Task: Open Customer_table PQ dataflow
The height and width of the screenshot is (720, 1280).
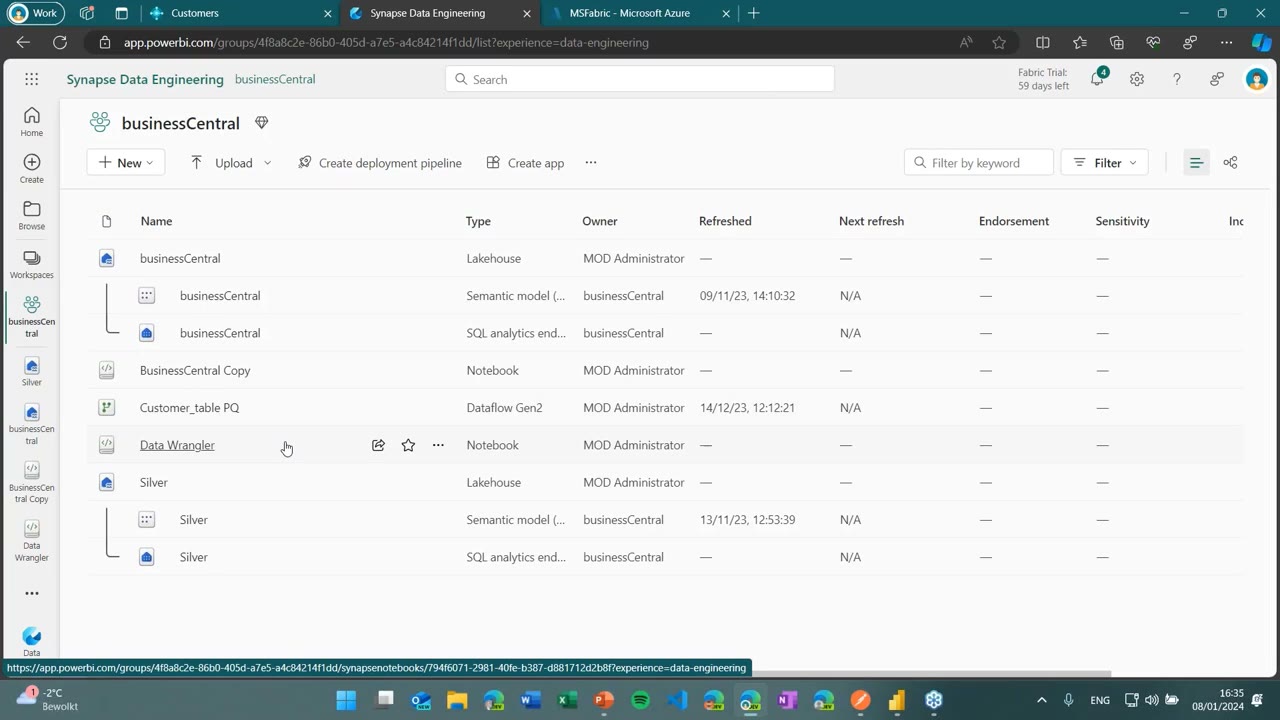Action: [189, 407]
